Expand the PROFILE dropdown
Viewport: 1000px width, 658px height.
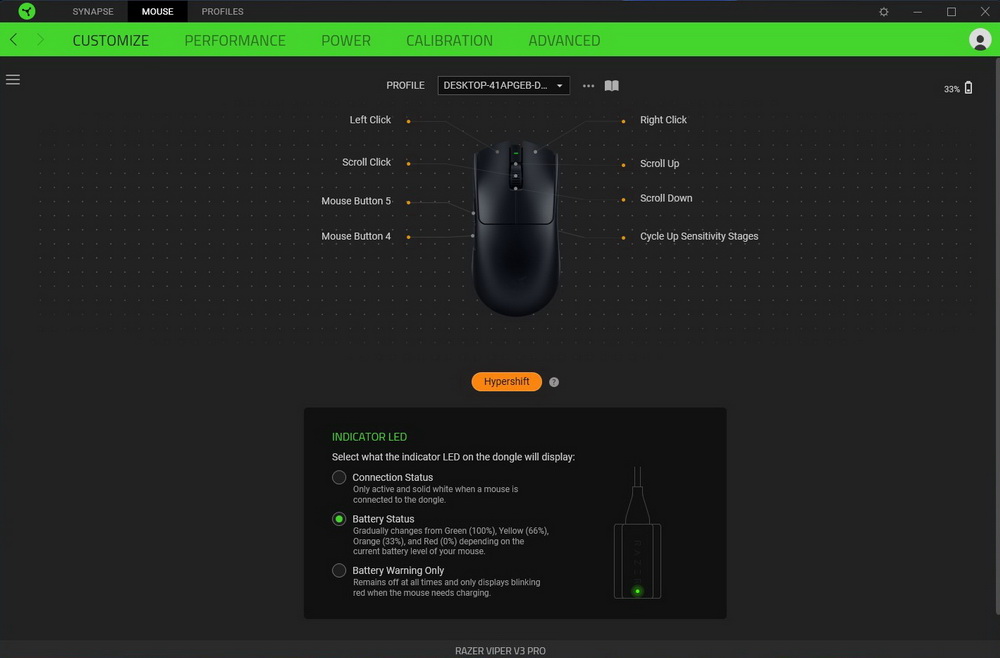click(503, 85)
